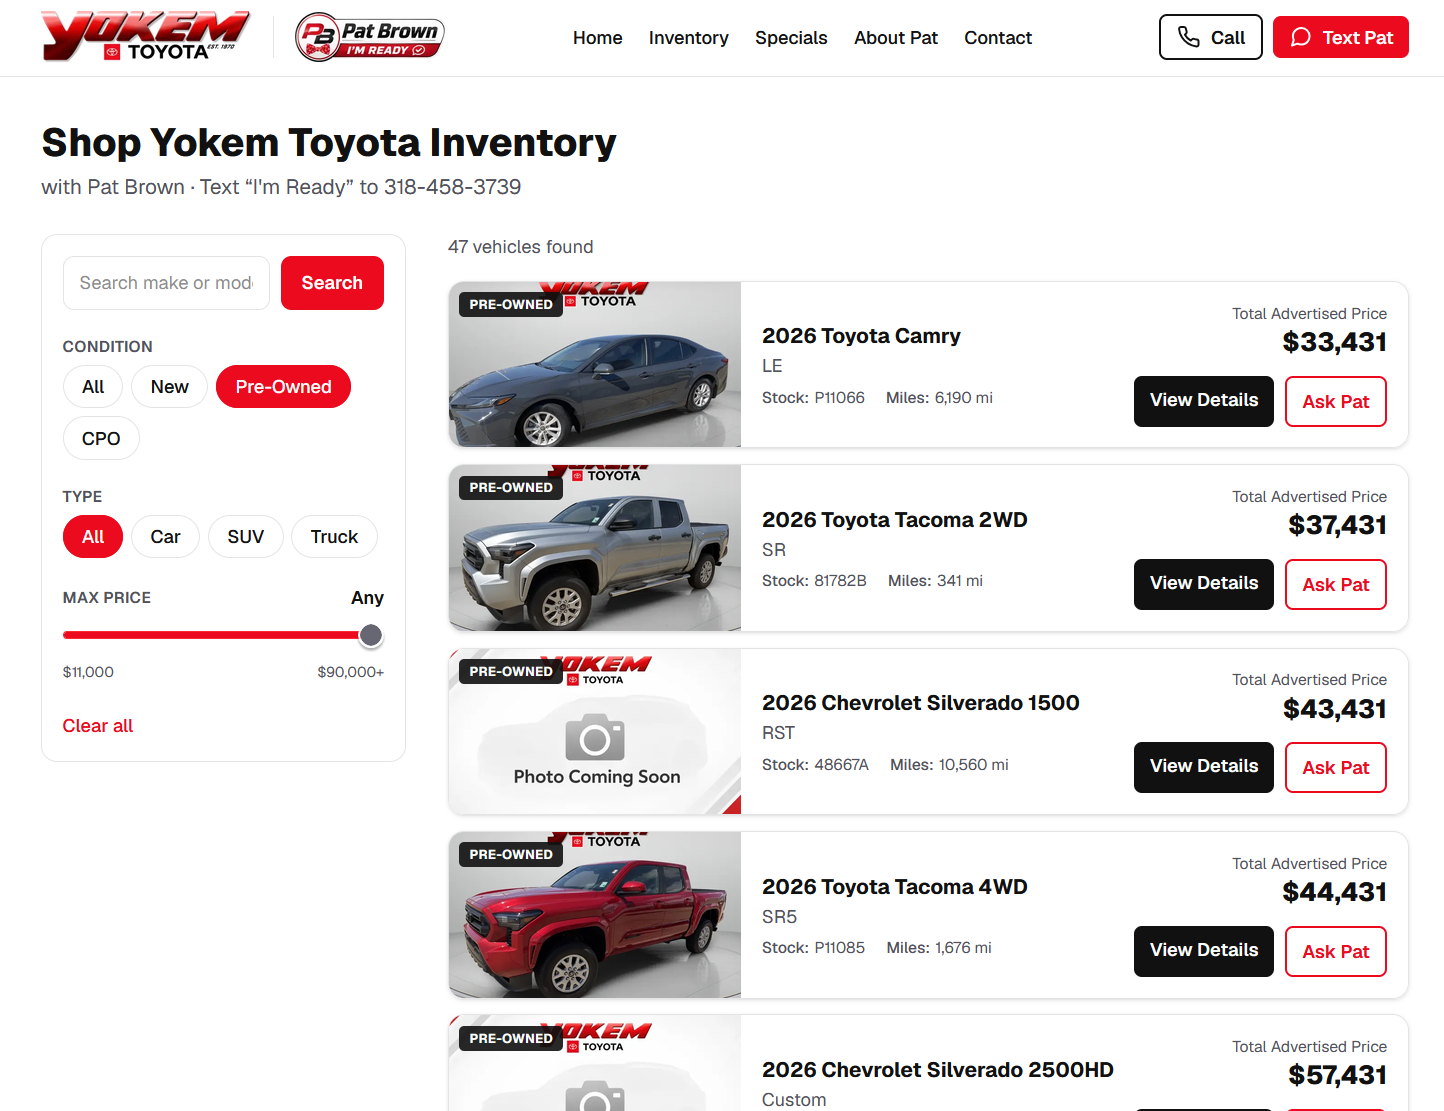
Task: Ask Pat about the Tacoma 2WD
Action: point(1336,584)
